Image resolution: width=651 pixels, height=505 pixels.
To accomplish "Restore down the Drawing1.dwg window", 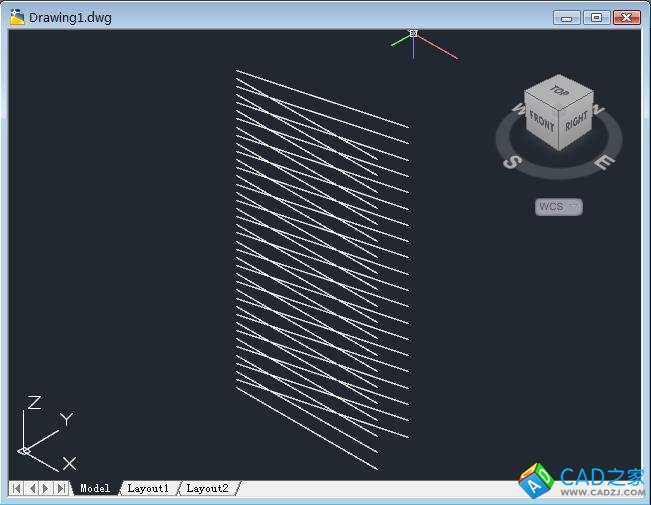I will [596, 17].
